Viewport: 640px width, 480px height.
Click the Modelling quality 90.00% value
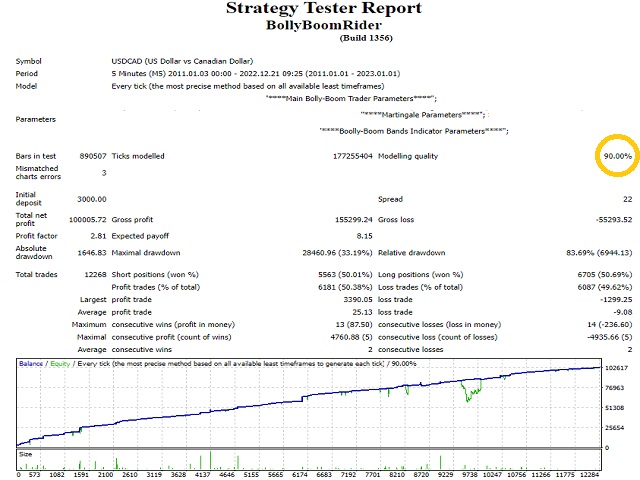(x=618, y=156)
